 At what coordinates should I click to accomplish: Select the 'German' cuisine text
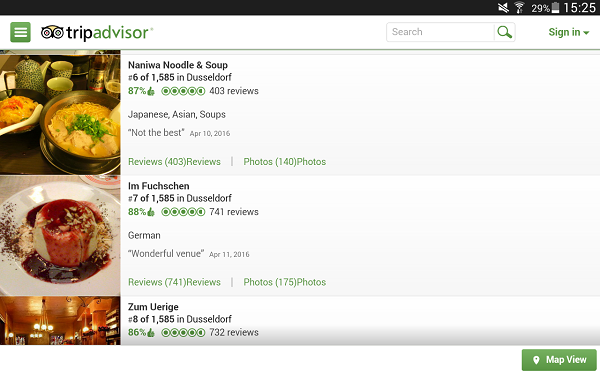(144, 235)
